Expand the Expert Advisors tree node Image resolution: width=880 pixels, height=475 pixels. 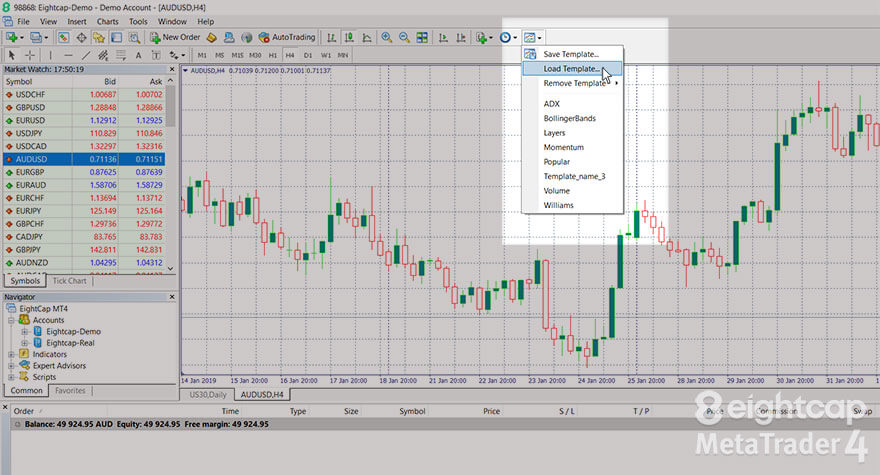coord(11,366)
